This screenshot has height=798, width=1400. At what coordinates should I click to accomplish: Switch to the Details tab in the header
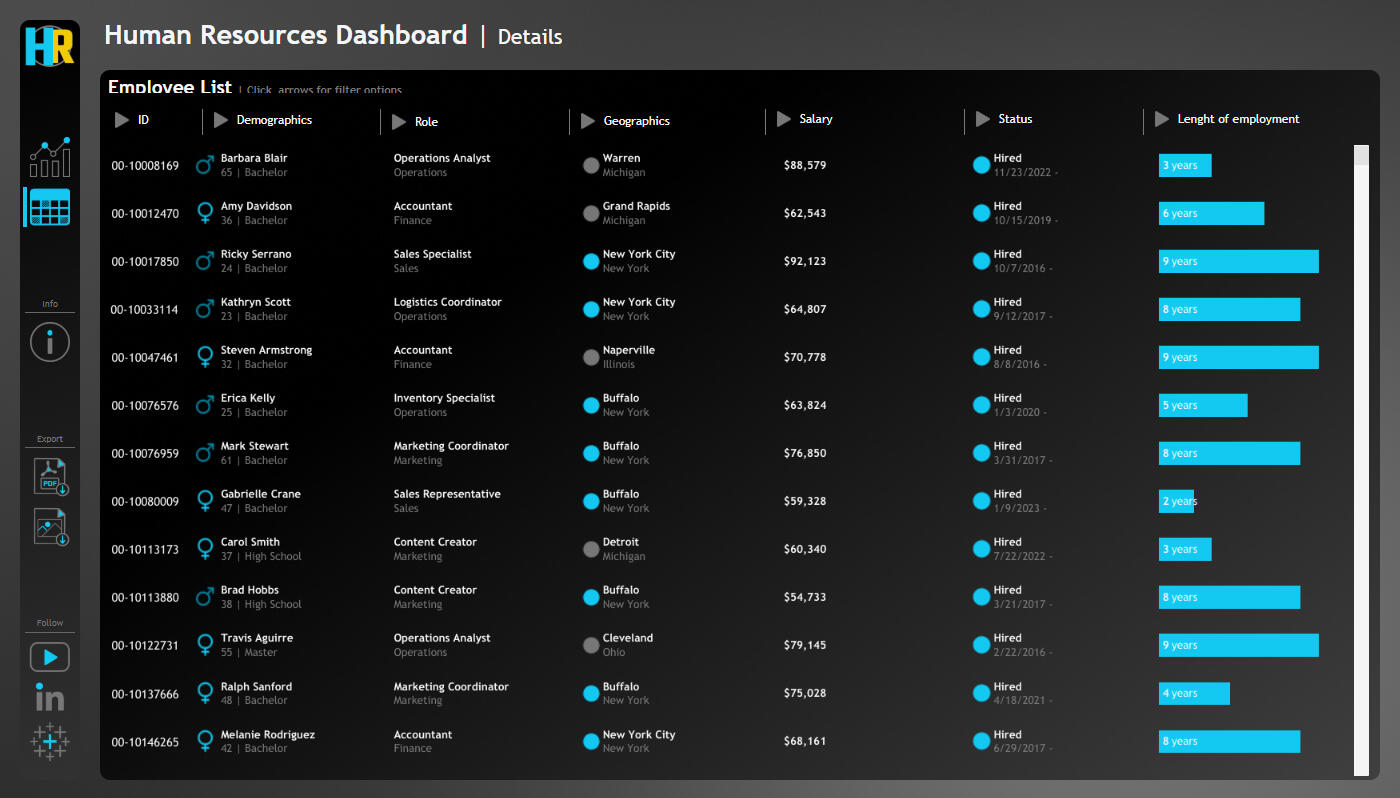tap(530, 37)
